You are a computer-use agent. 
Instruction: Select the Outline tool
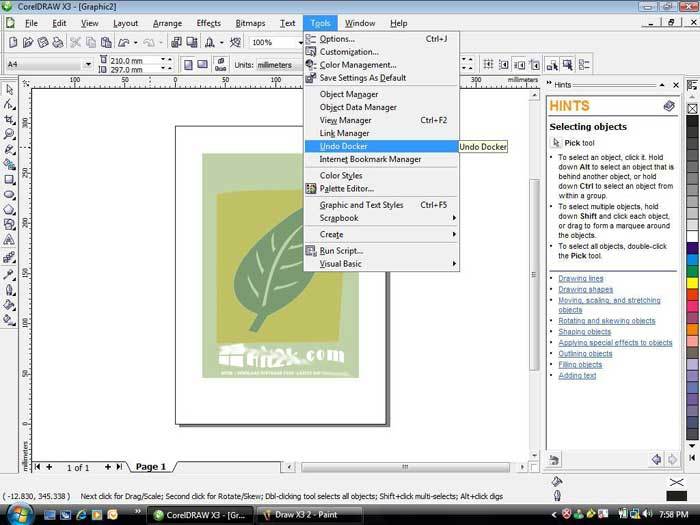tap(9, 290)
